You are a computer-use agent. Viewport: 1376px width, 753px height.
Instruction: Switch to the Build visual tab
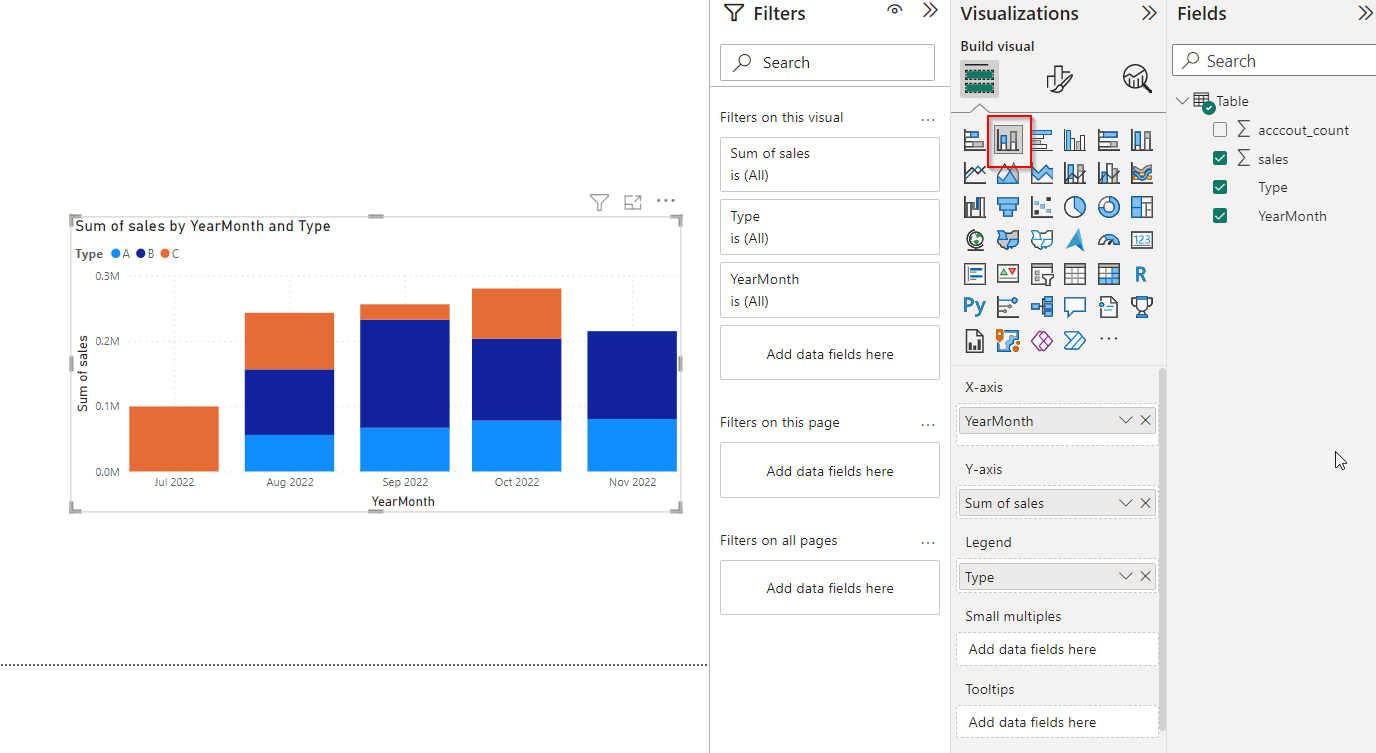pyautogui.click(x=979, y=77)
